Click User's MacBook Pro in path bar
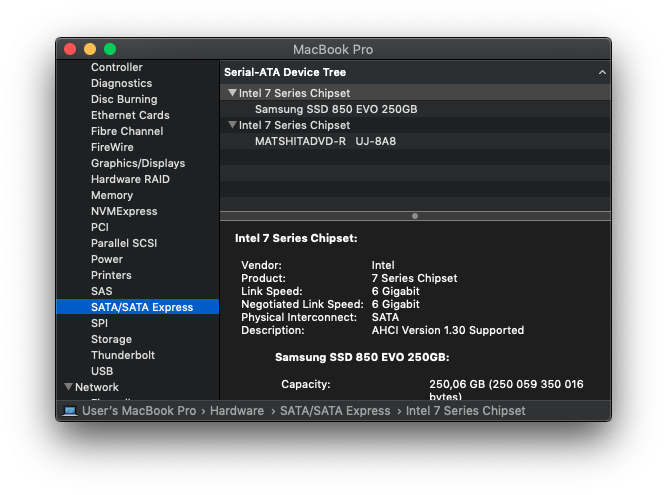 click(139, 411)
